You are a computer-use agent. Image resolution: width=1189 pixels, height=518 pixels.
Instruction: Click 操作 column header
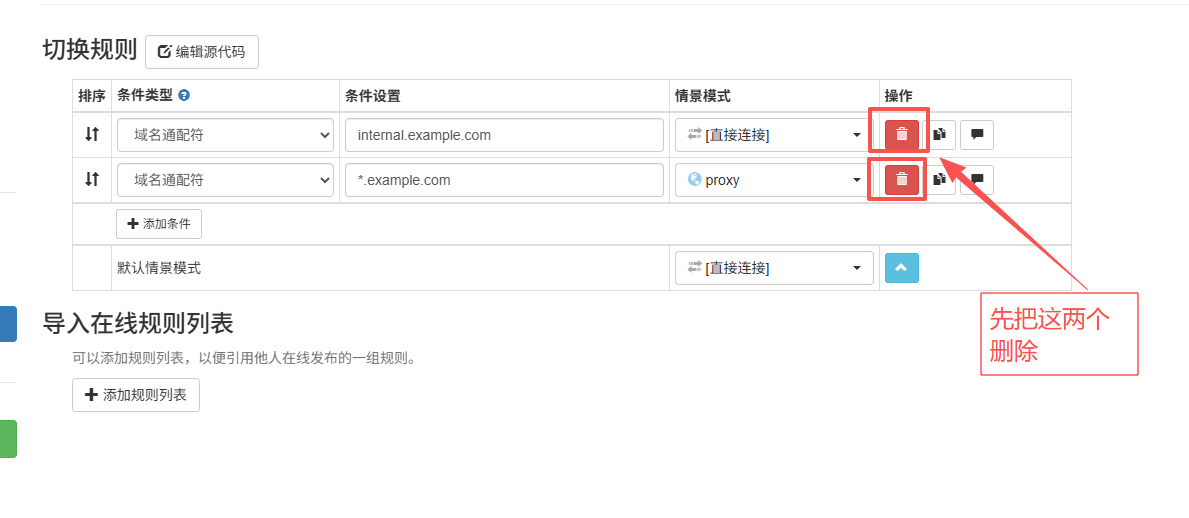click(899, 96)
